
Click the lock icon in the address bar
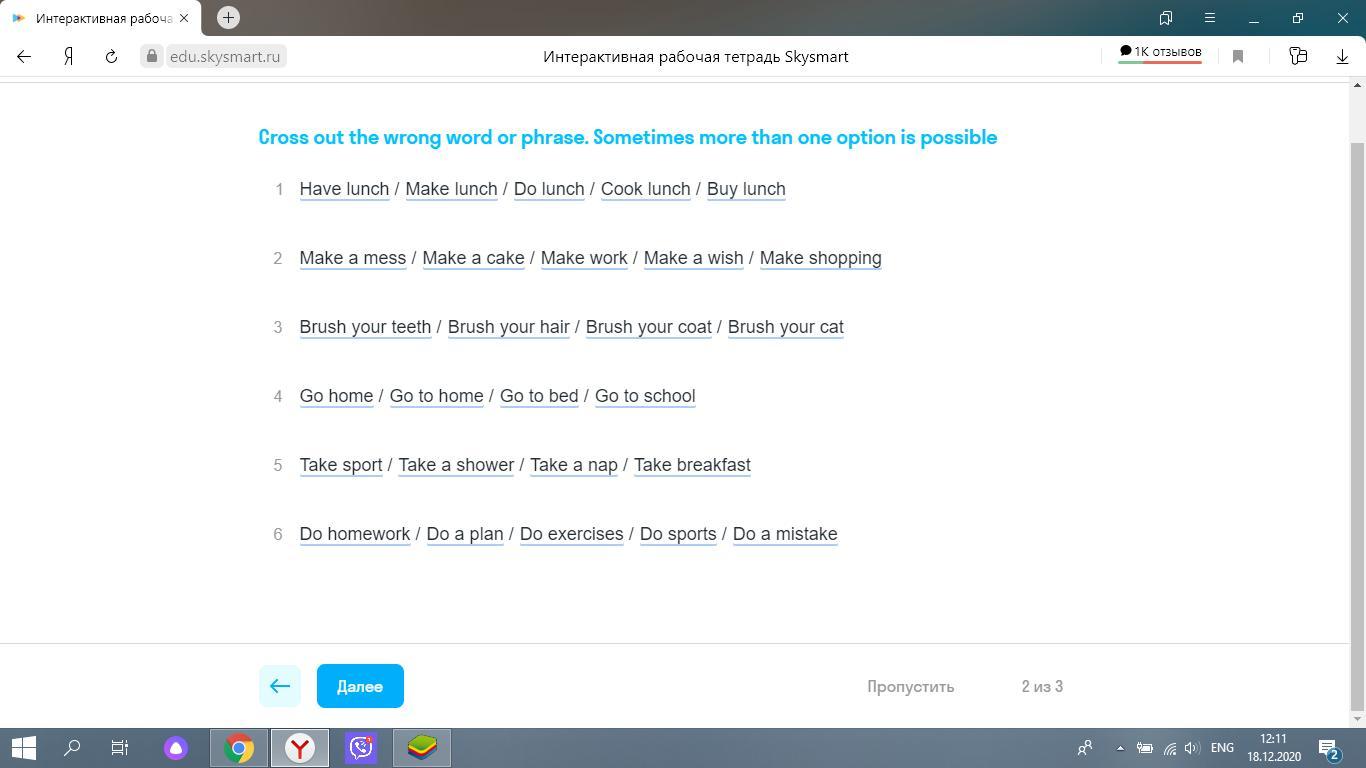click(152, 57)
